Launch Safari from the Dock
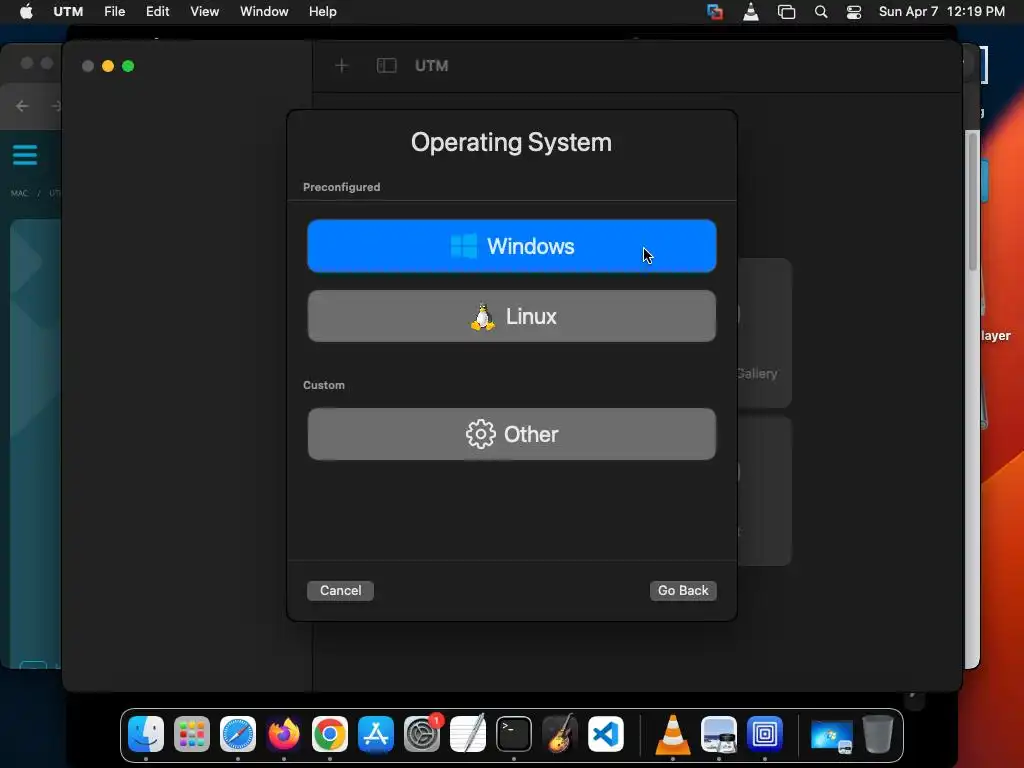 point(238,734)
